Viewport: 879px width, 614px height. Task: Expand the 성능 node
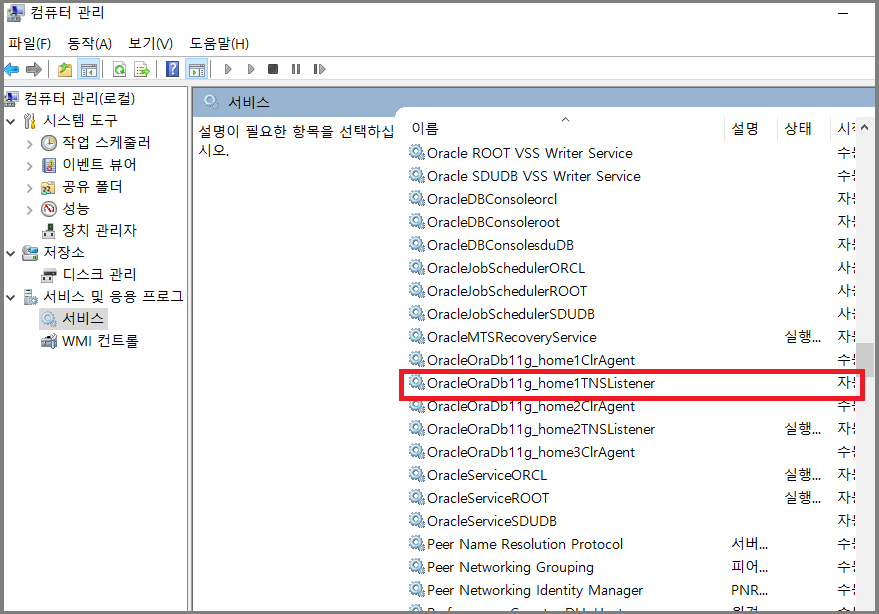click(29, 210)
